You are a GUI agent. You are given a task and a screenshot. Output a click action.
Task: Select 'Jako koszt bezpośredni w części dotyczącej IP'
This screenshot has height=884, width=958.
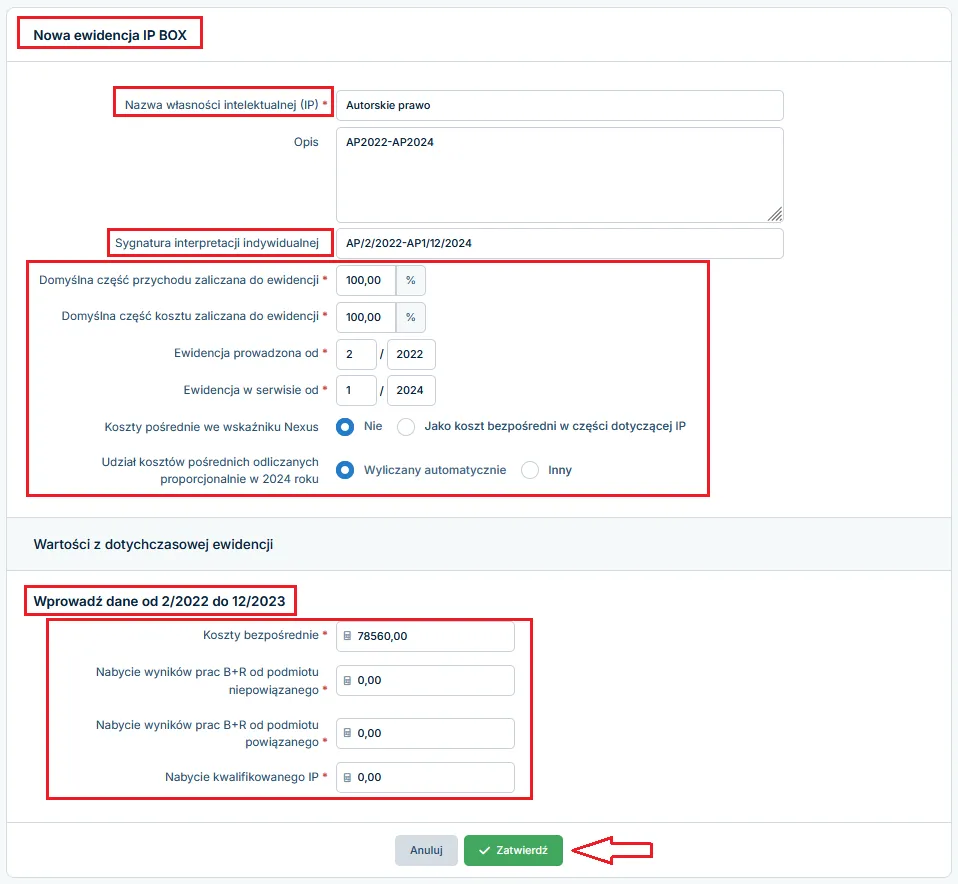406,426
